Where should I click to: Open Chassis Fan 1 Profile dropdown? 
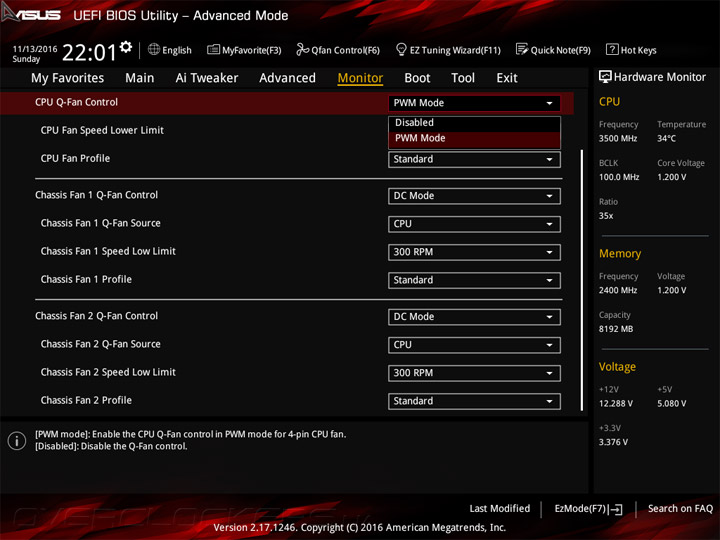[x=474, y=280]
